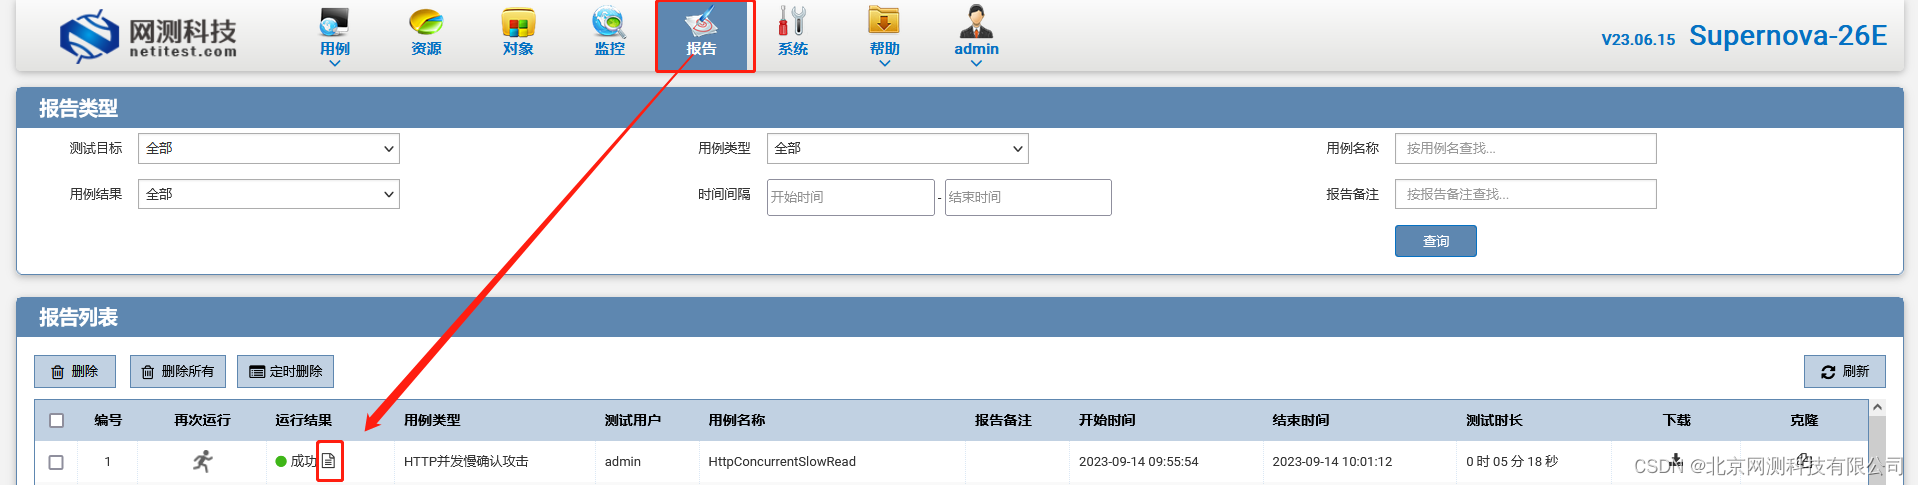Image resolution: width=1918 pixels, height=485 pixels.
Task: Click the 查询 search button
Action: click(x=1436, y=241)
